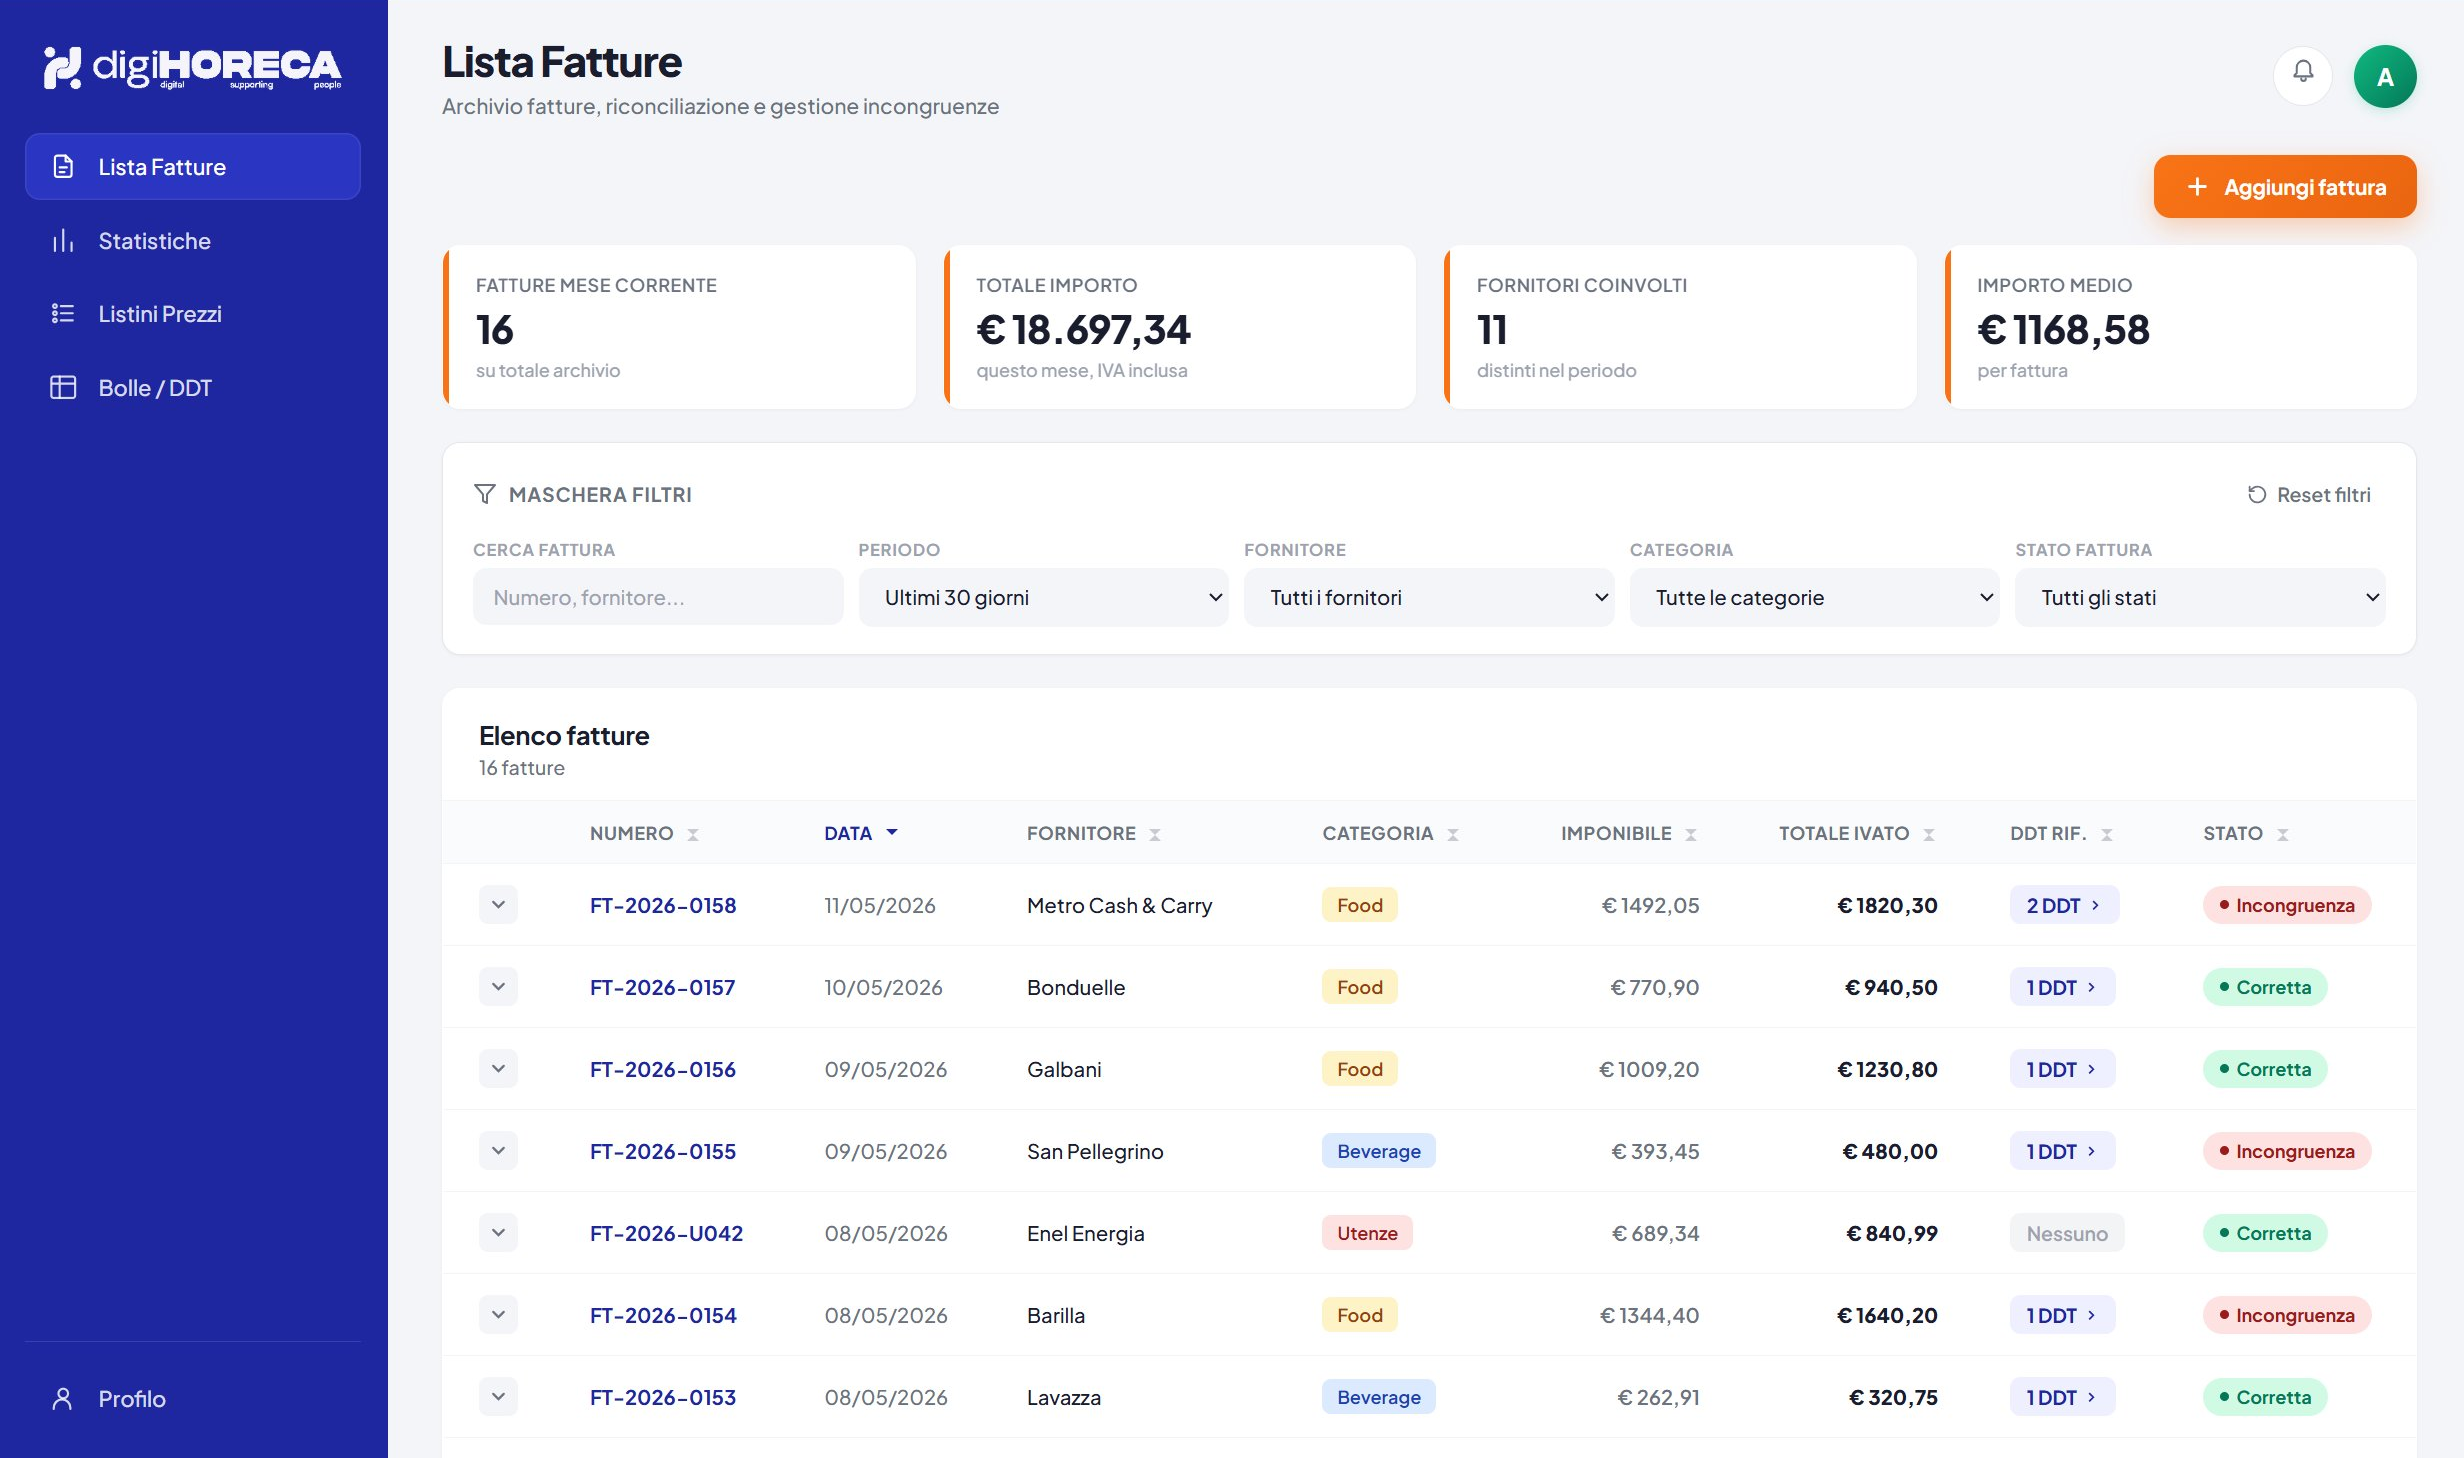Open the 1 DDT link for Galbani

click(x=2062, y=1069)
